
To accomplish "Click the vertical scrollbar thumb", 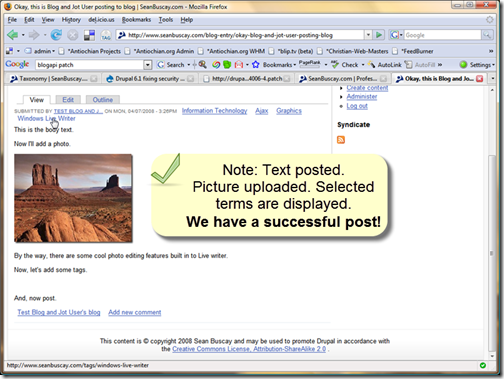I will [x=492, y=253].
